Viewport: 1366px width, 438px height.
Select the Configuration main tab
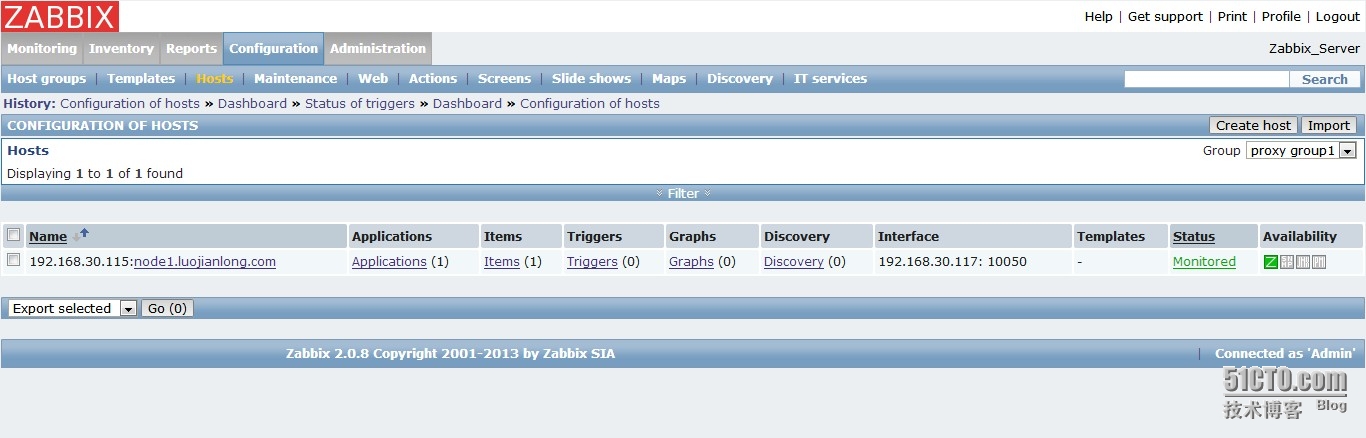[273, 48]
